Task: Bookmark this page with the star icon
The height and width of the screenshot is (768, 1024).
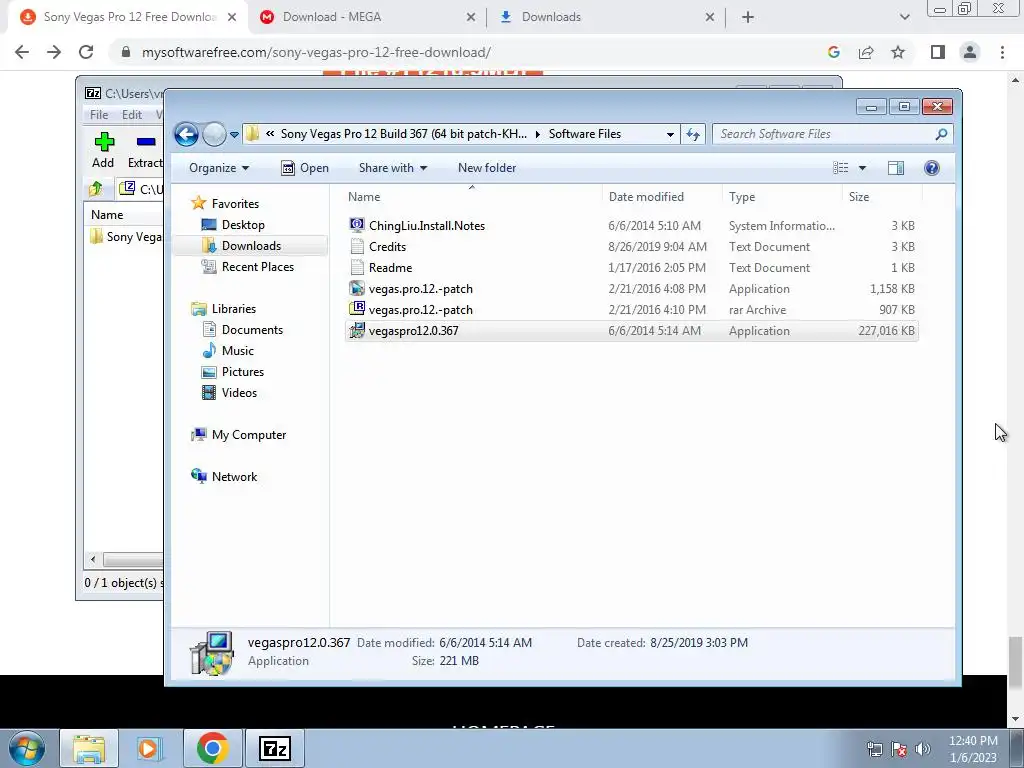Action: tap(898, 52)
